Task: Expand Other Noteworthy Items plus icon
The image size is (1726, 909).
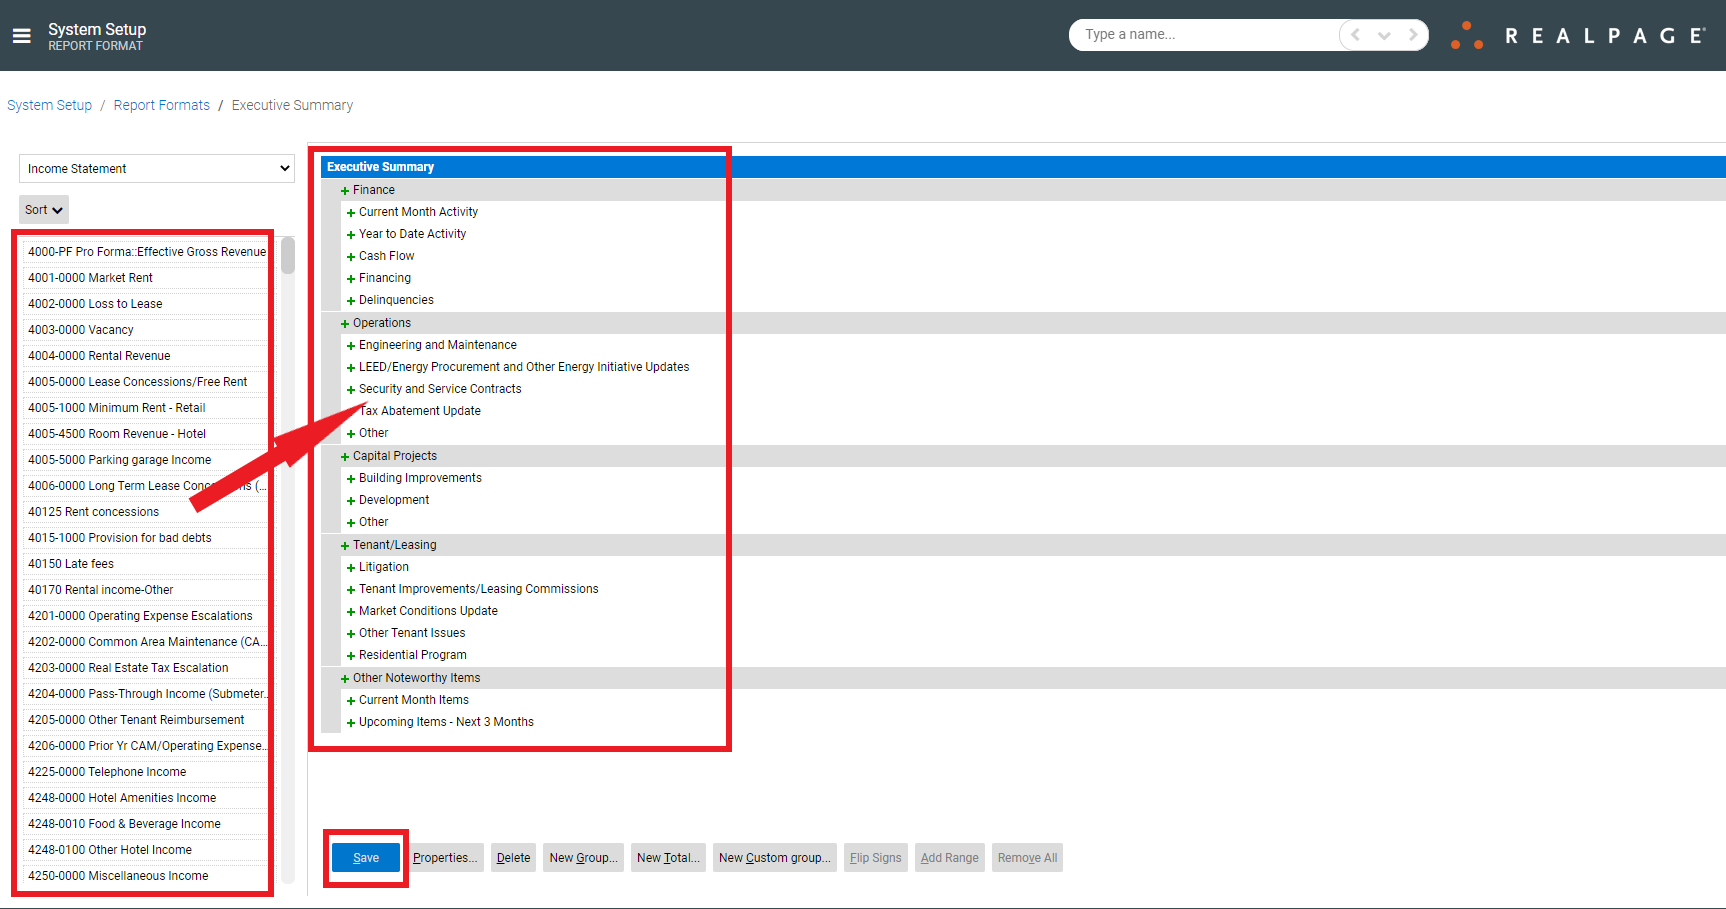Action: click(x=345, y=679)
